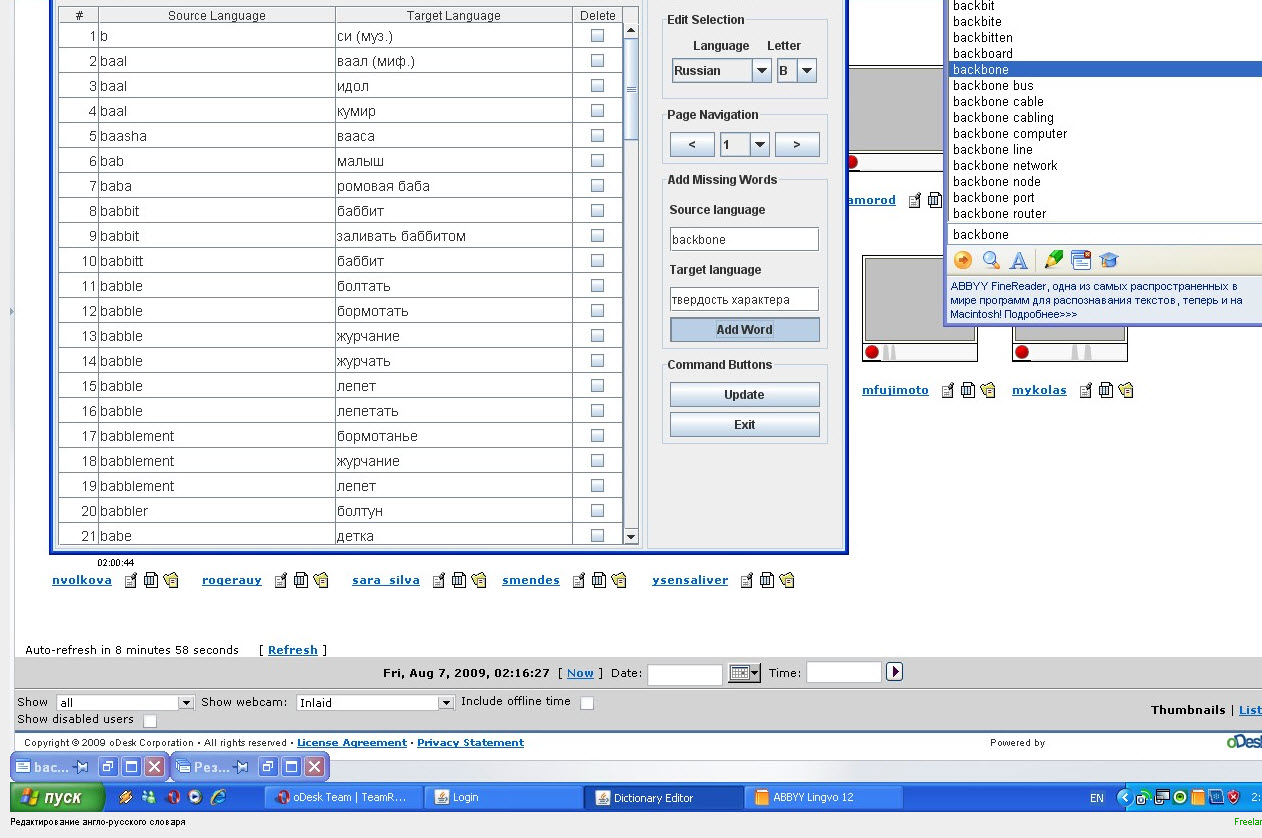Open the Privacy Statement link
The image size is (1262, 838).
pos(470,743)
